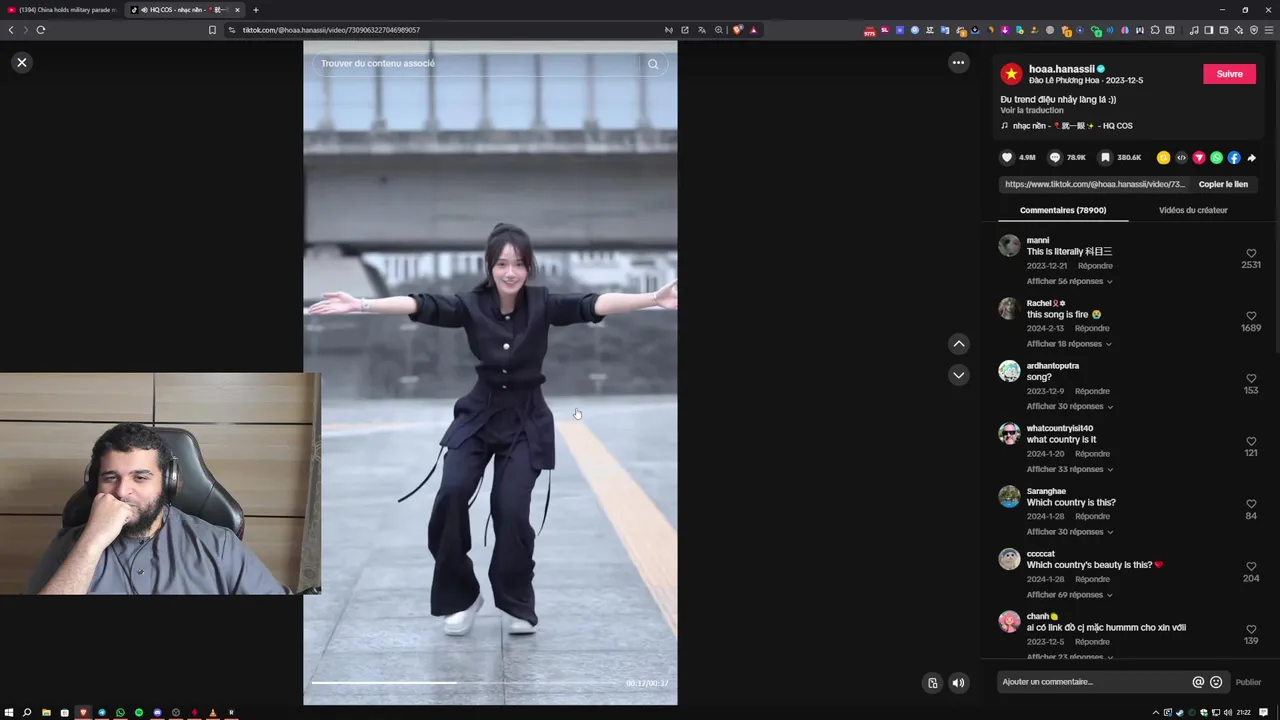
Task: Click the Ajouter un commentaire input field
Action: (x=1095, y=682)
